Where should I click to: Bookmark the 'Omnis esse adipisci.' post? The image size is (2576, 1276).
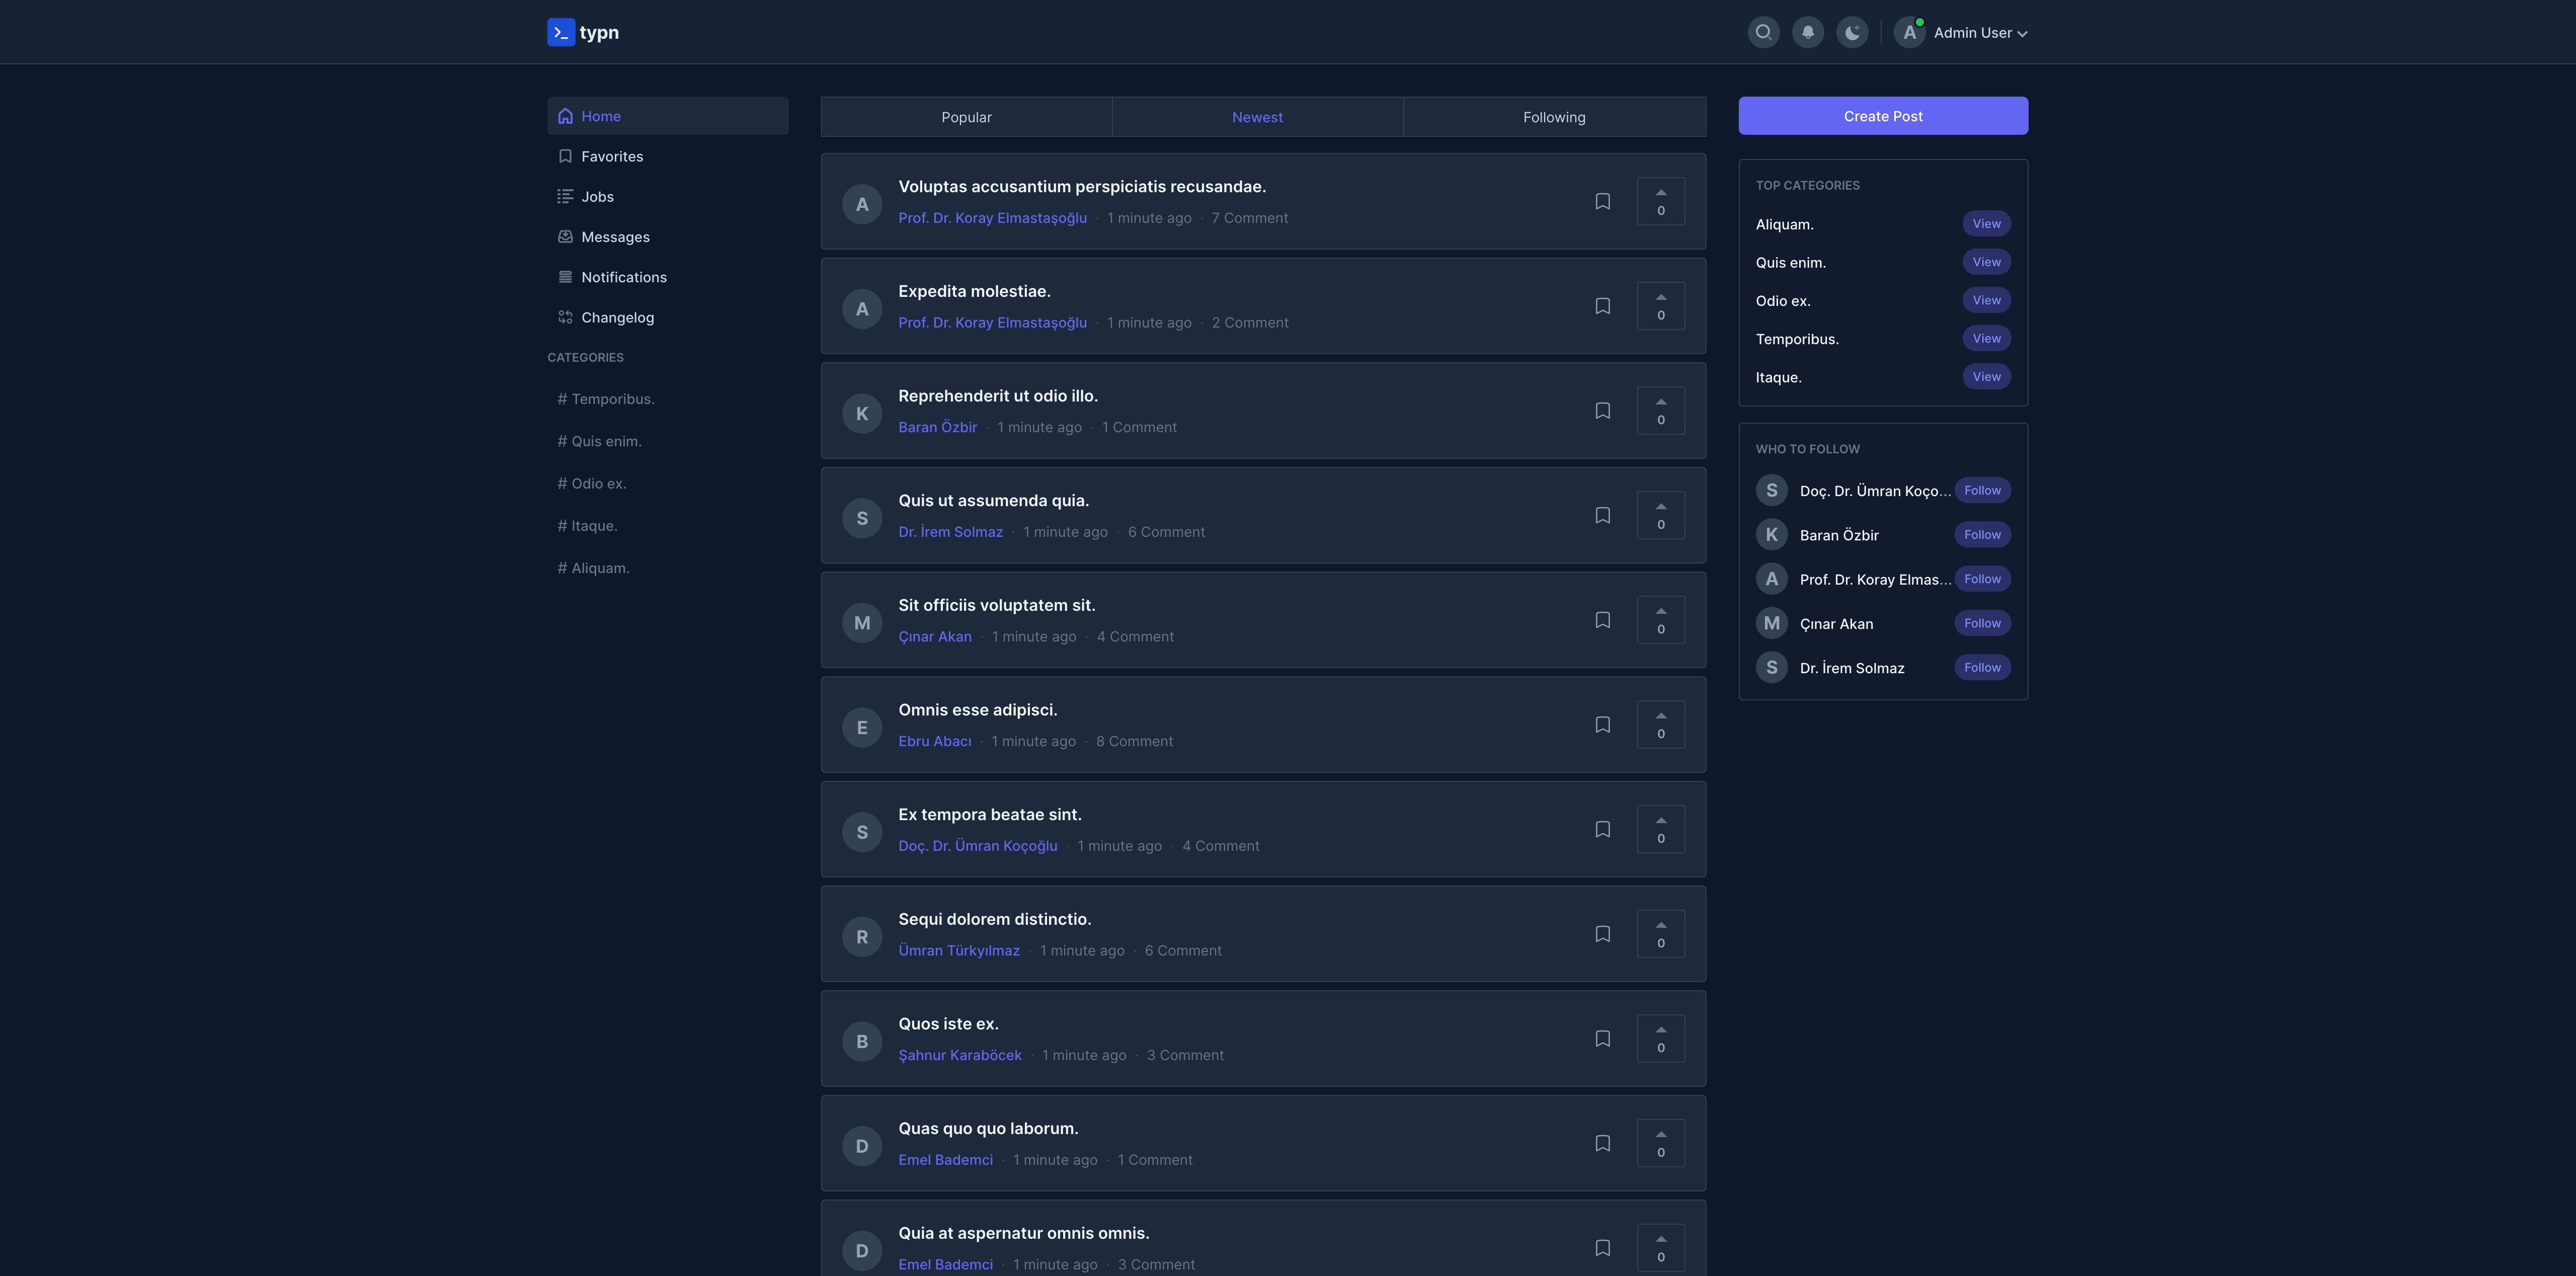pos(1602,725)
